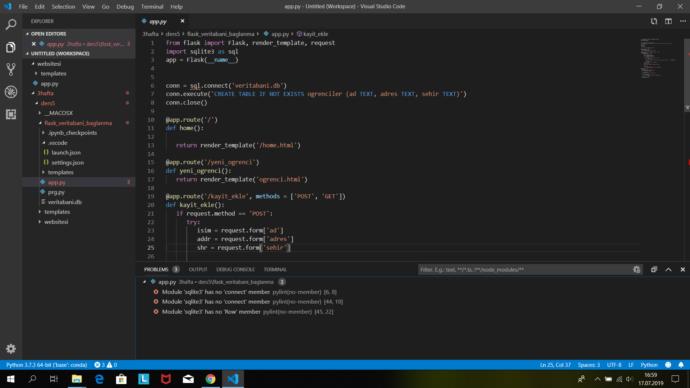
Task: Open veritabani.db file in explorer
Action: pyautogui.click(x=64, y=202)
